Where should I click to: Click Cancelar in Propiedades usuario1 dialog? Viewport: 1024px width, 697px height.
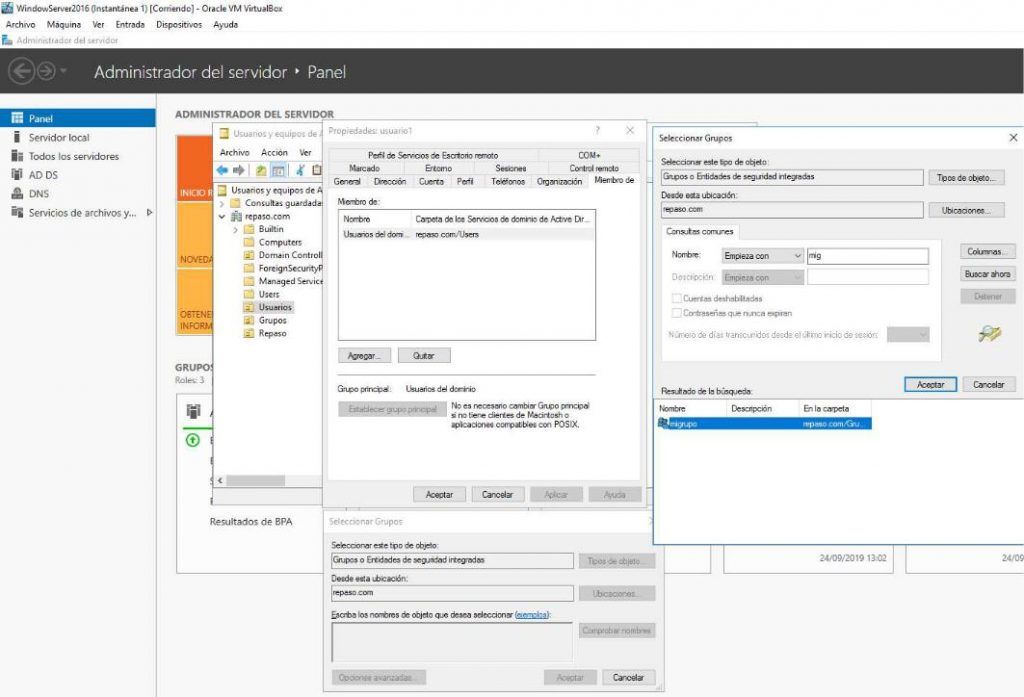tap(498, 494)
